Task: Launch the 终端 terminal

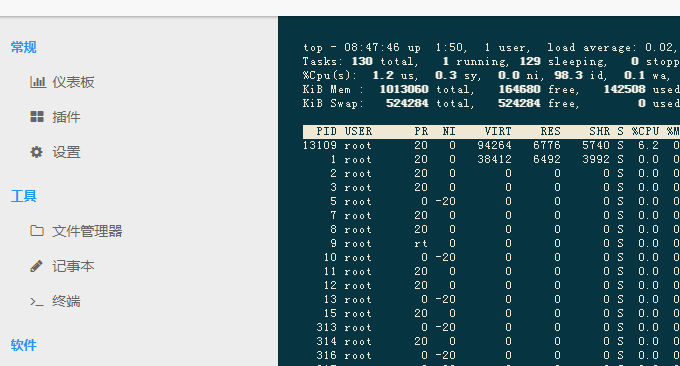Action: pyautogui.click(x=66, y=301)
